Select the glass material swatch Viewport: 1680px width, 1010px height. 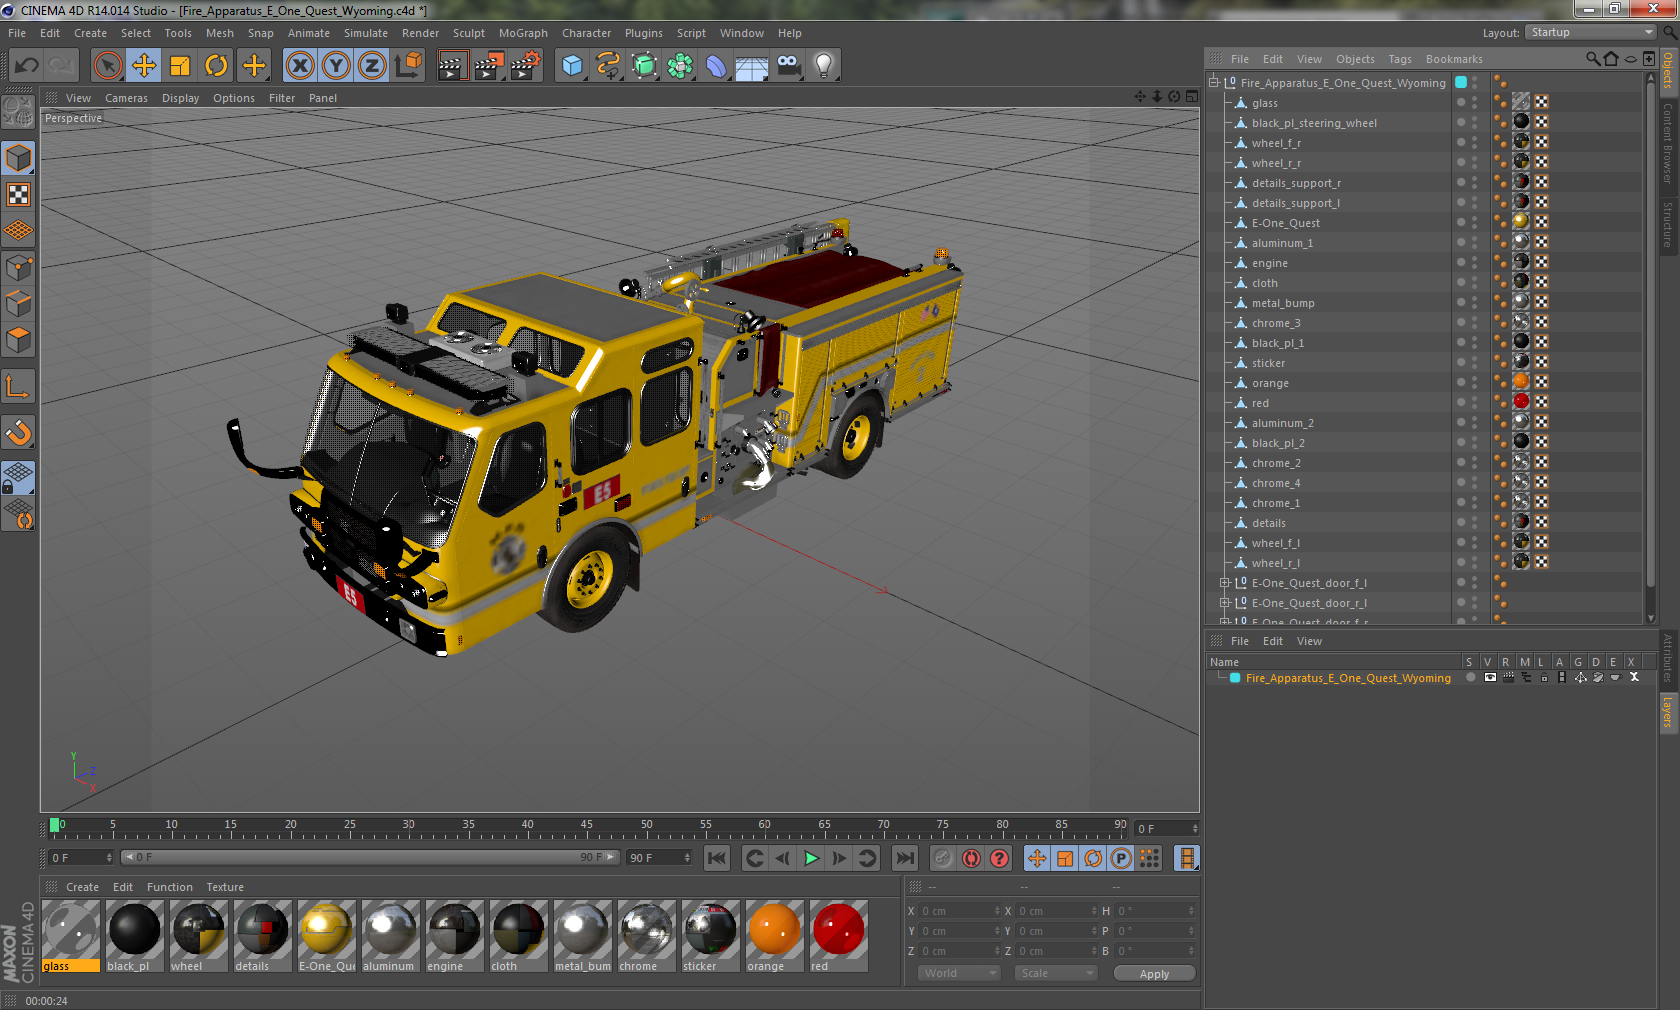(71, 936)
